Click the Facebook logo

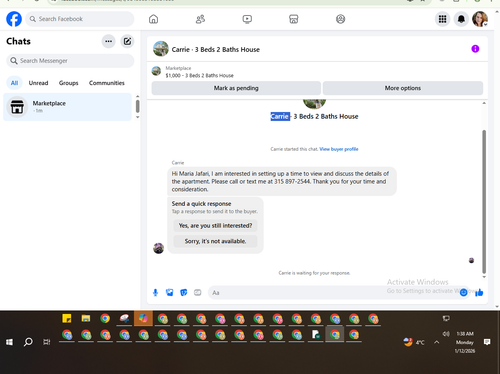tap(14, 19)
